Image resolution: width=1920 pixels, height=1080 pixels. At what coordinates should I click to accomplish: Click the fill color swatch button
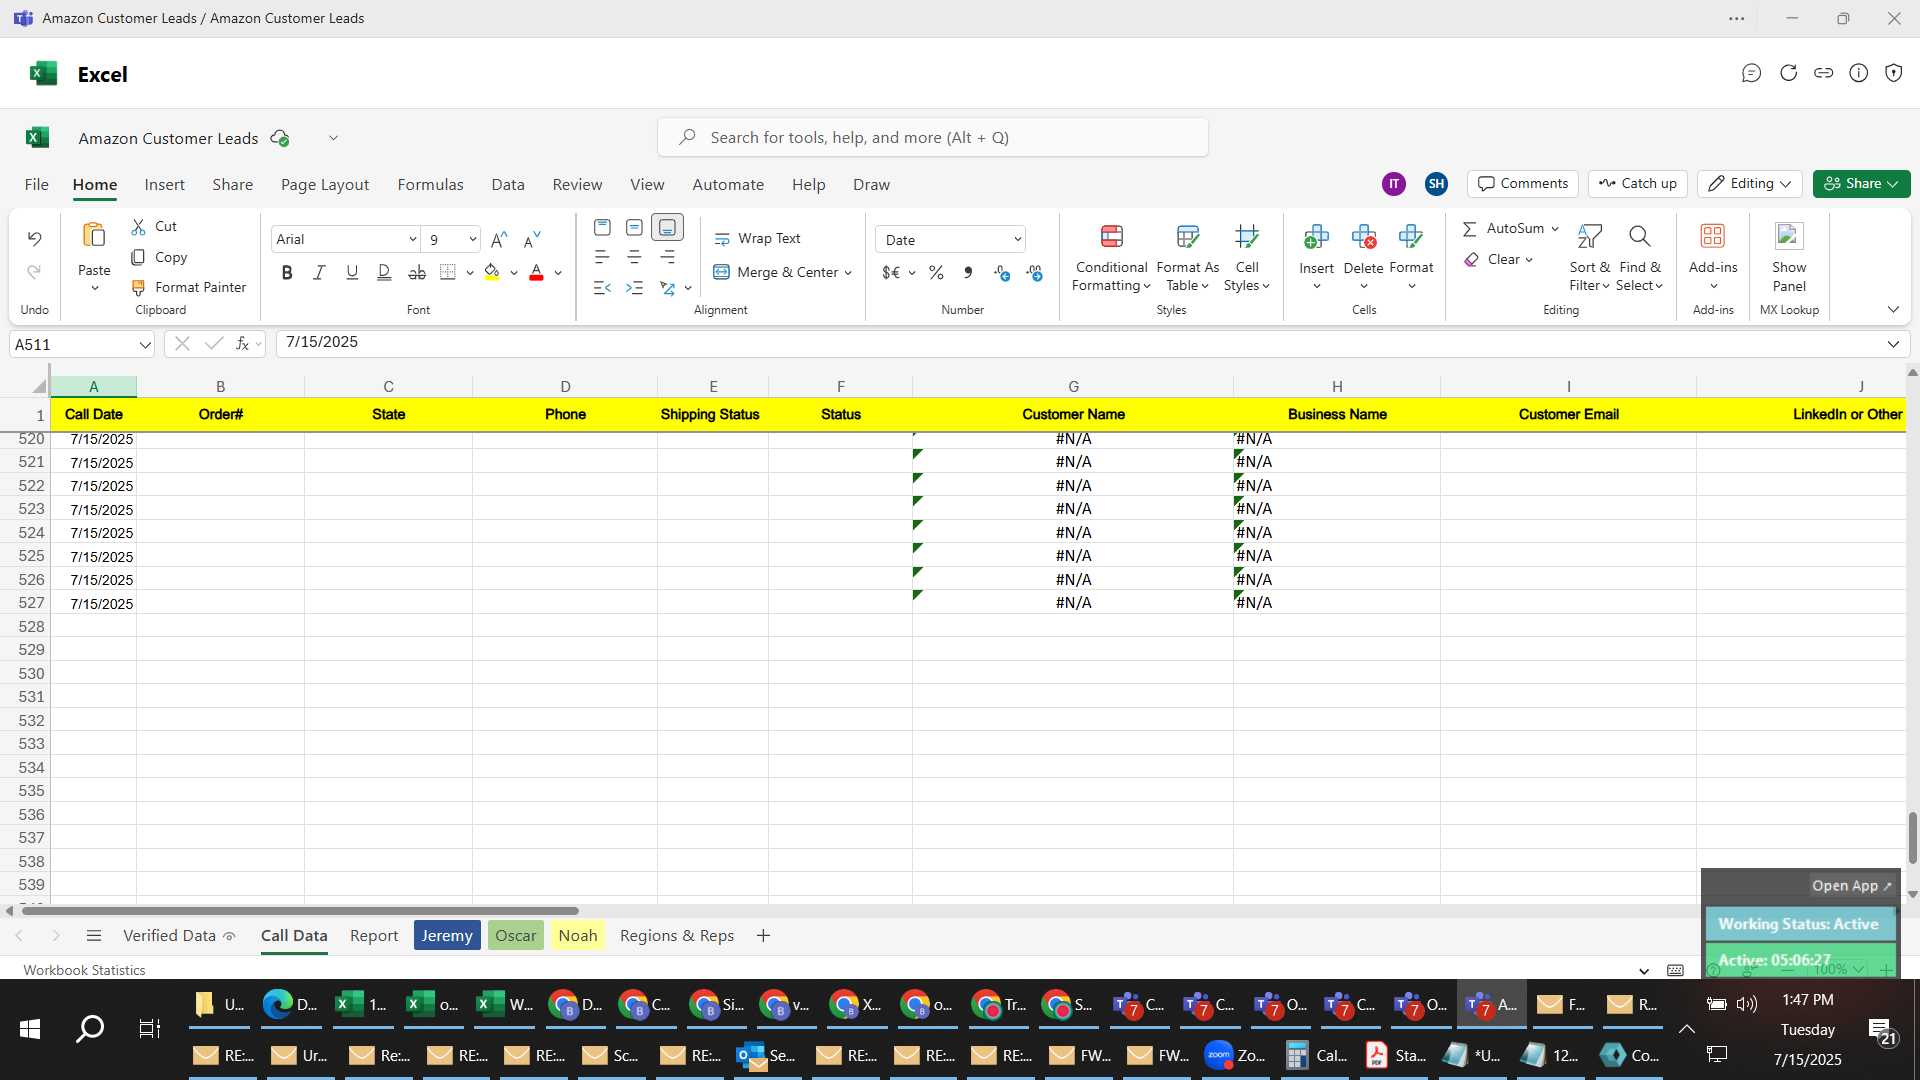(491, 272)
